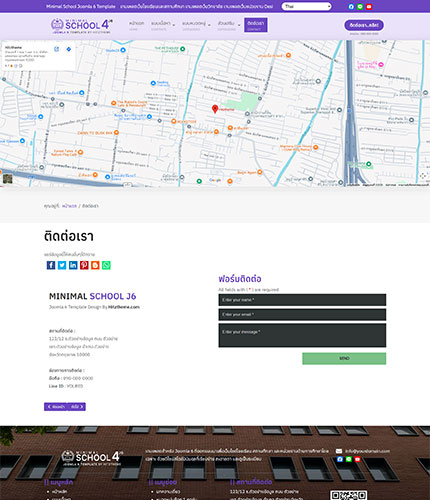This screenshot has width=430, height=500.
Task: Select the highlighted Contact menu tab
Action: click(x=256, y=25)
